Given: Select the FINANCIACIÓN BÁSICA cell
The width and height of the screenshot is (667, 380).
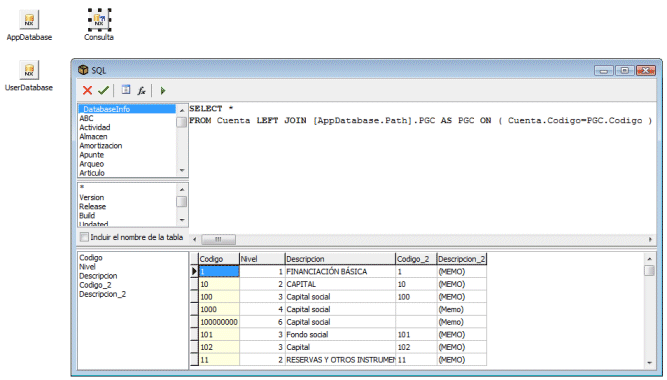Looking at the screenshot, I should point(340,271).
